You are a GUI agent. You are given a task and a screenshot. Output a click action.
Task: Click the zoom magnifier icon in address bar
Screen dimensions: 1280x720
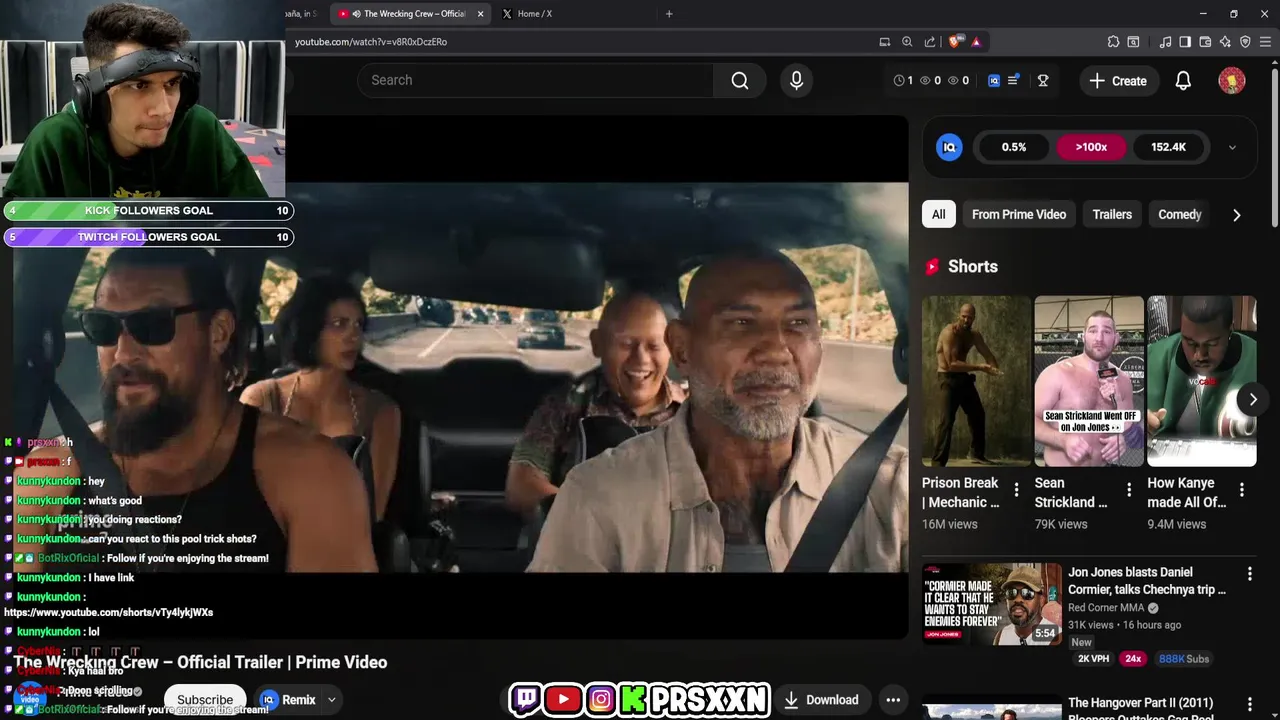[x=907, y=42]
